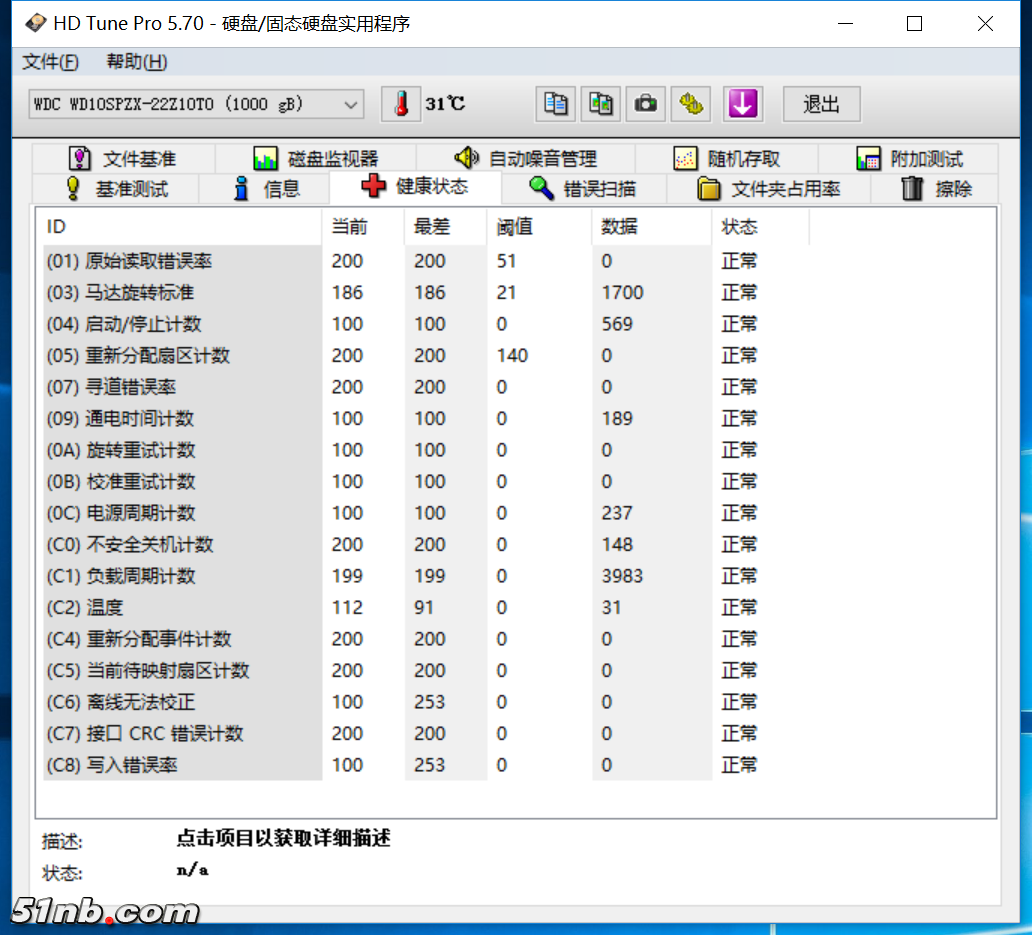This screenshot has width=1032, height=935.
Task: Expand the hard drive model combo box
Action: click(196, 104)
